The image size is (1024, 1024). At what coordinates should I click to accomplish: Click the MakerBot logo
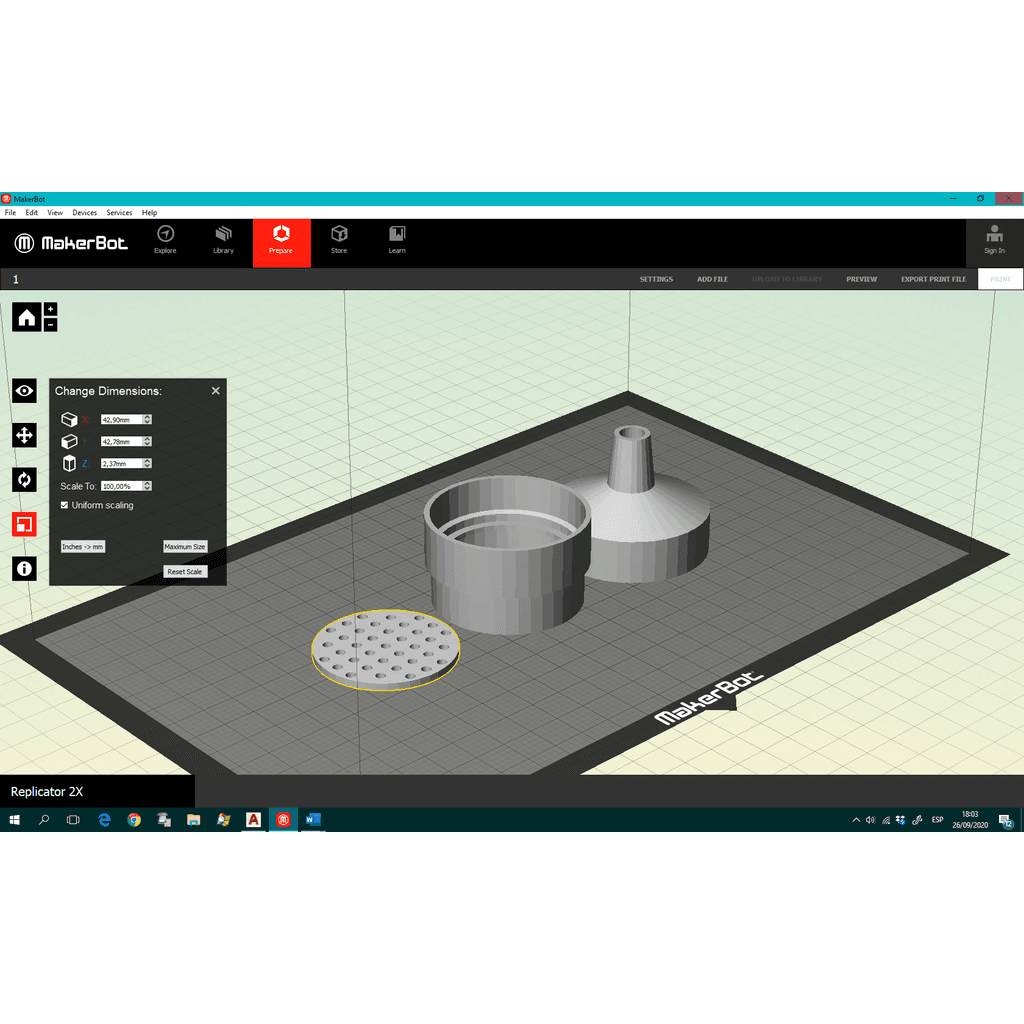click(x=71, y=243)
